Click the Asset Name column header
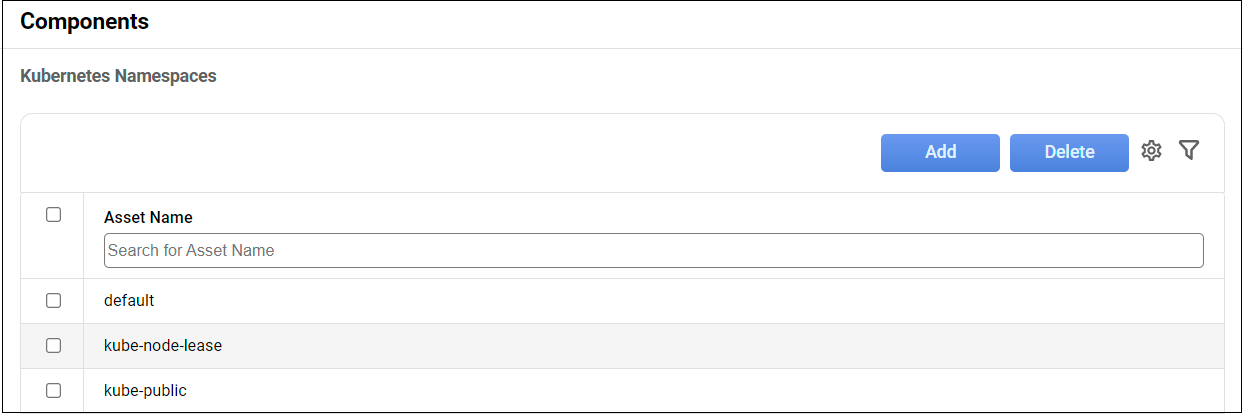The image size is (1243, 414). (148, 217)
